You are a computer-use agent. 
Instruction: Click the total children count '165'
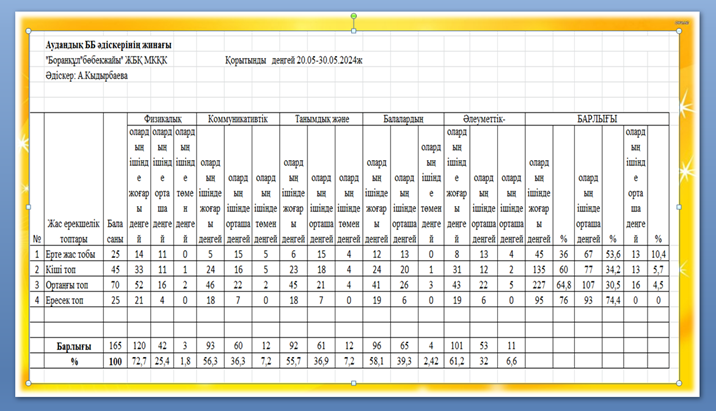pyautogui.click(x=115, y=346)
